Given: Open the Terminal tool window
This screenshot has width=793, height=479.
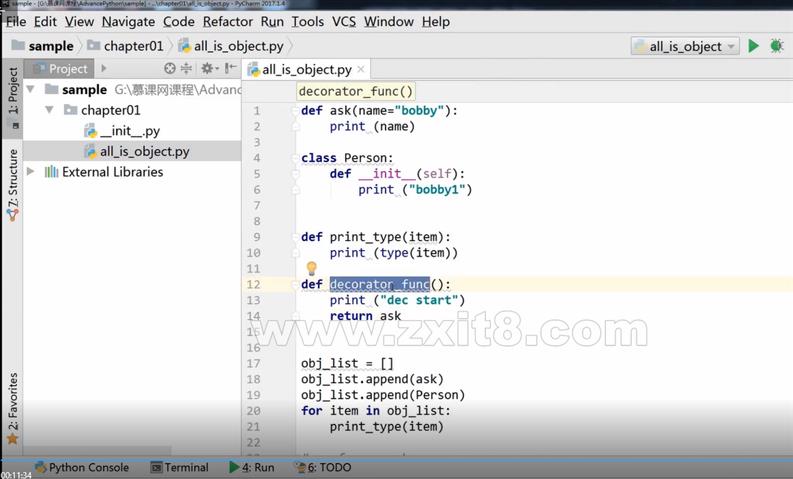Looking at the screenshot, I should [x=180, y=467].
